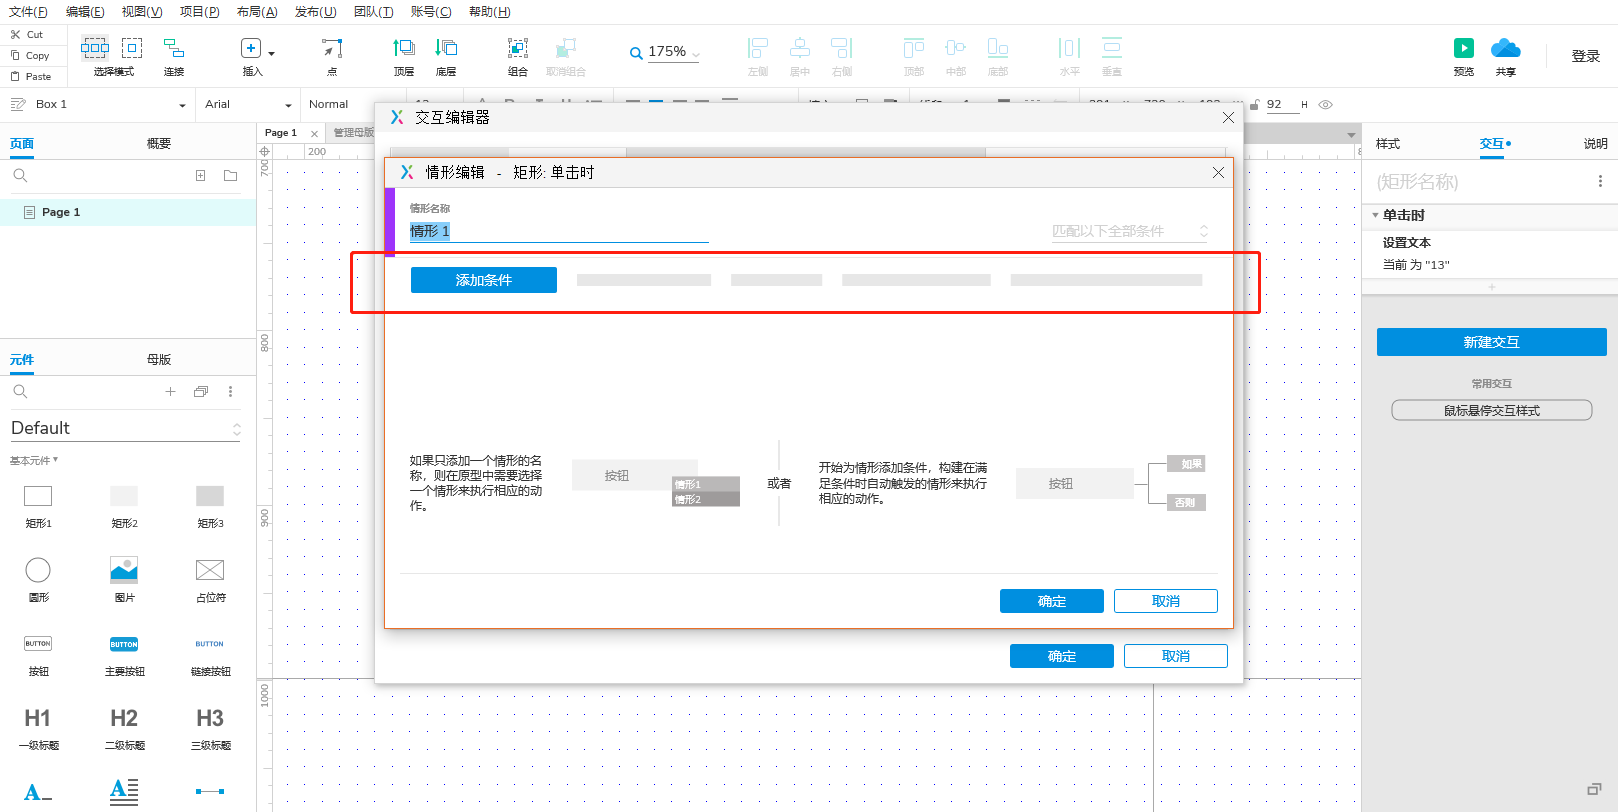Click 取消 in the 情形编辑 dialog
1618x812 pixels.
(x=1166, y=601)
